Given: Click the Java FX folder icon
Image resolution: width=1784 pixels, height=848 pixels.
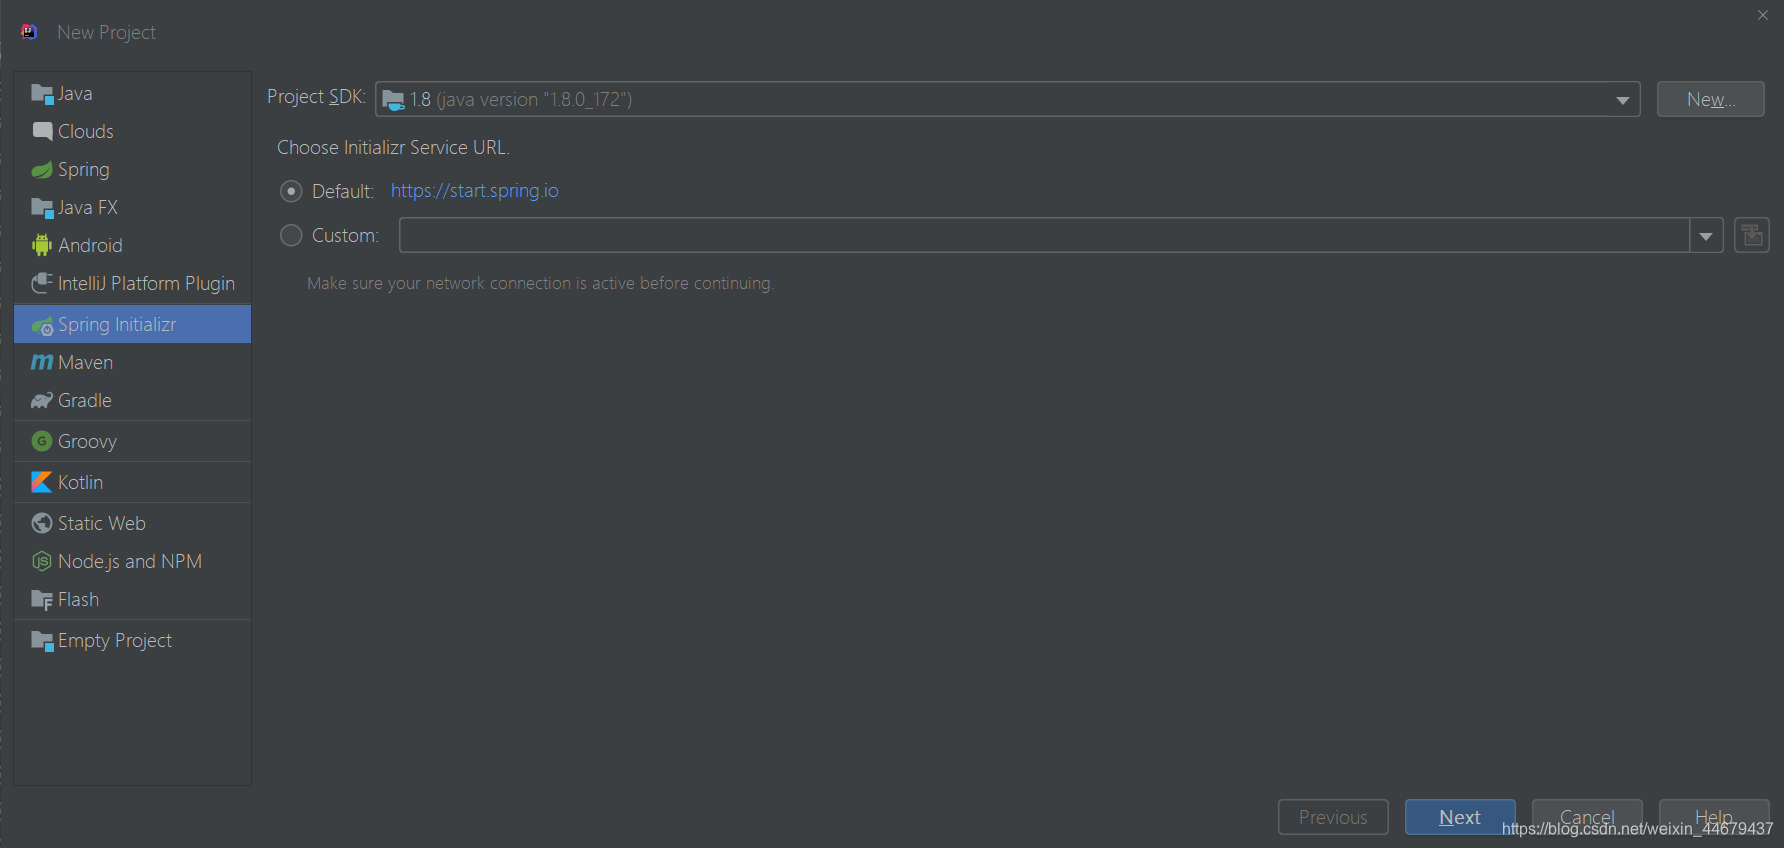Looking at the screenshot, I should 42,208.
